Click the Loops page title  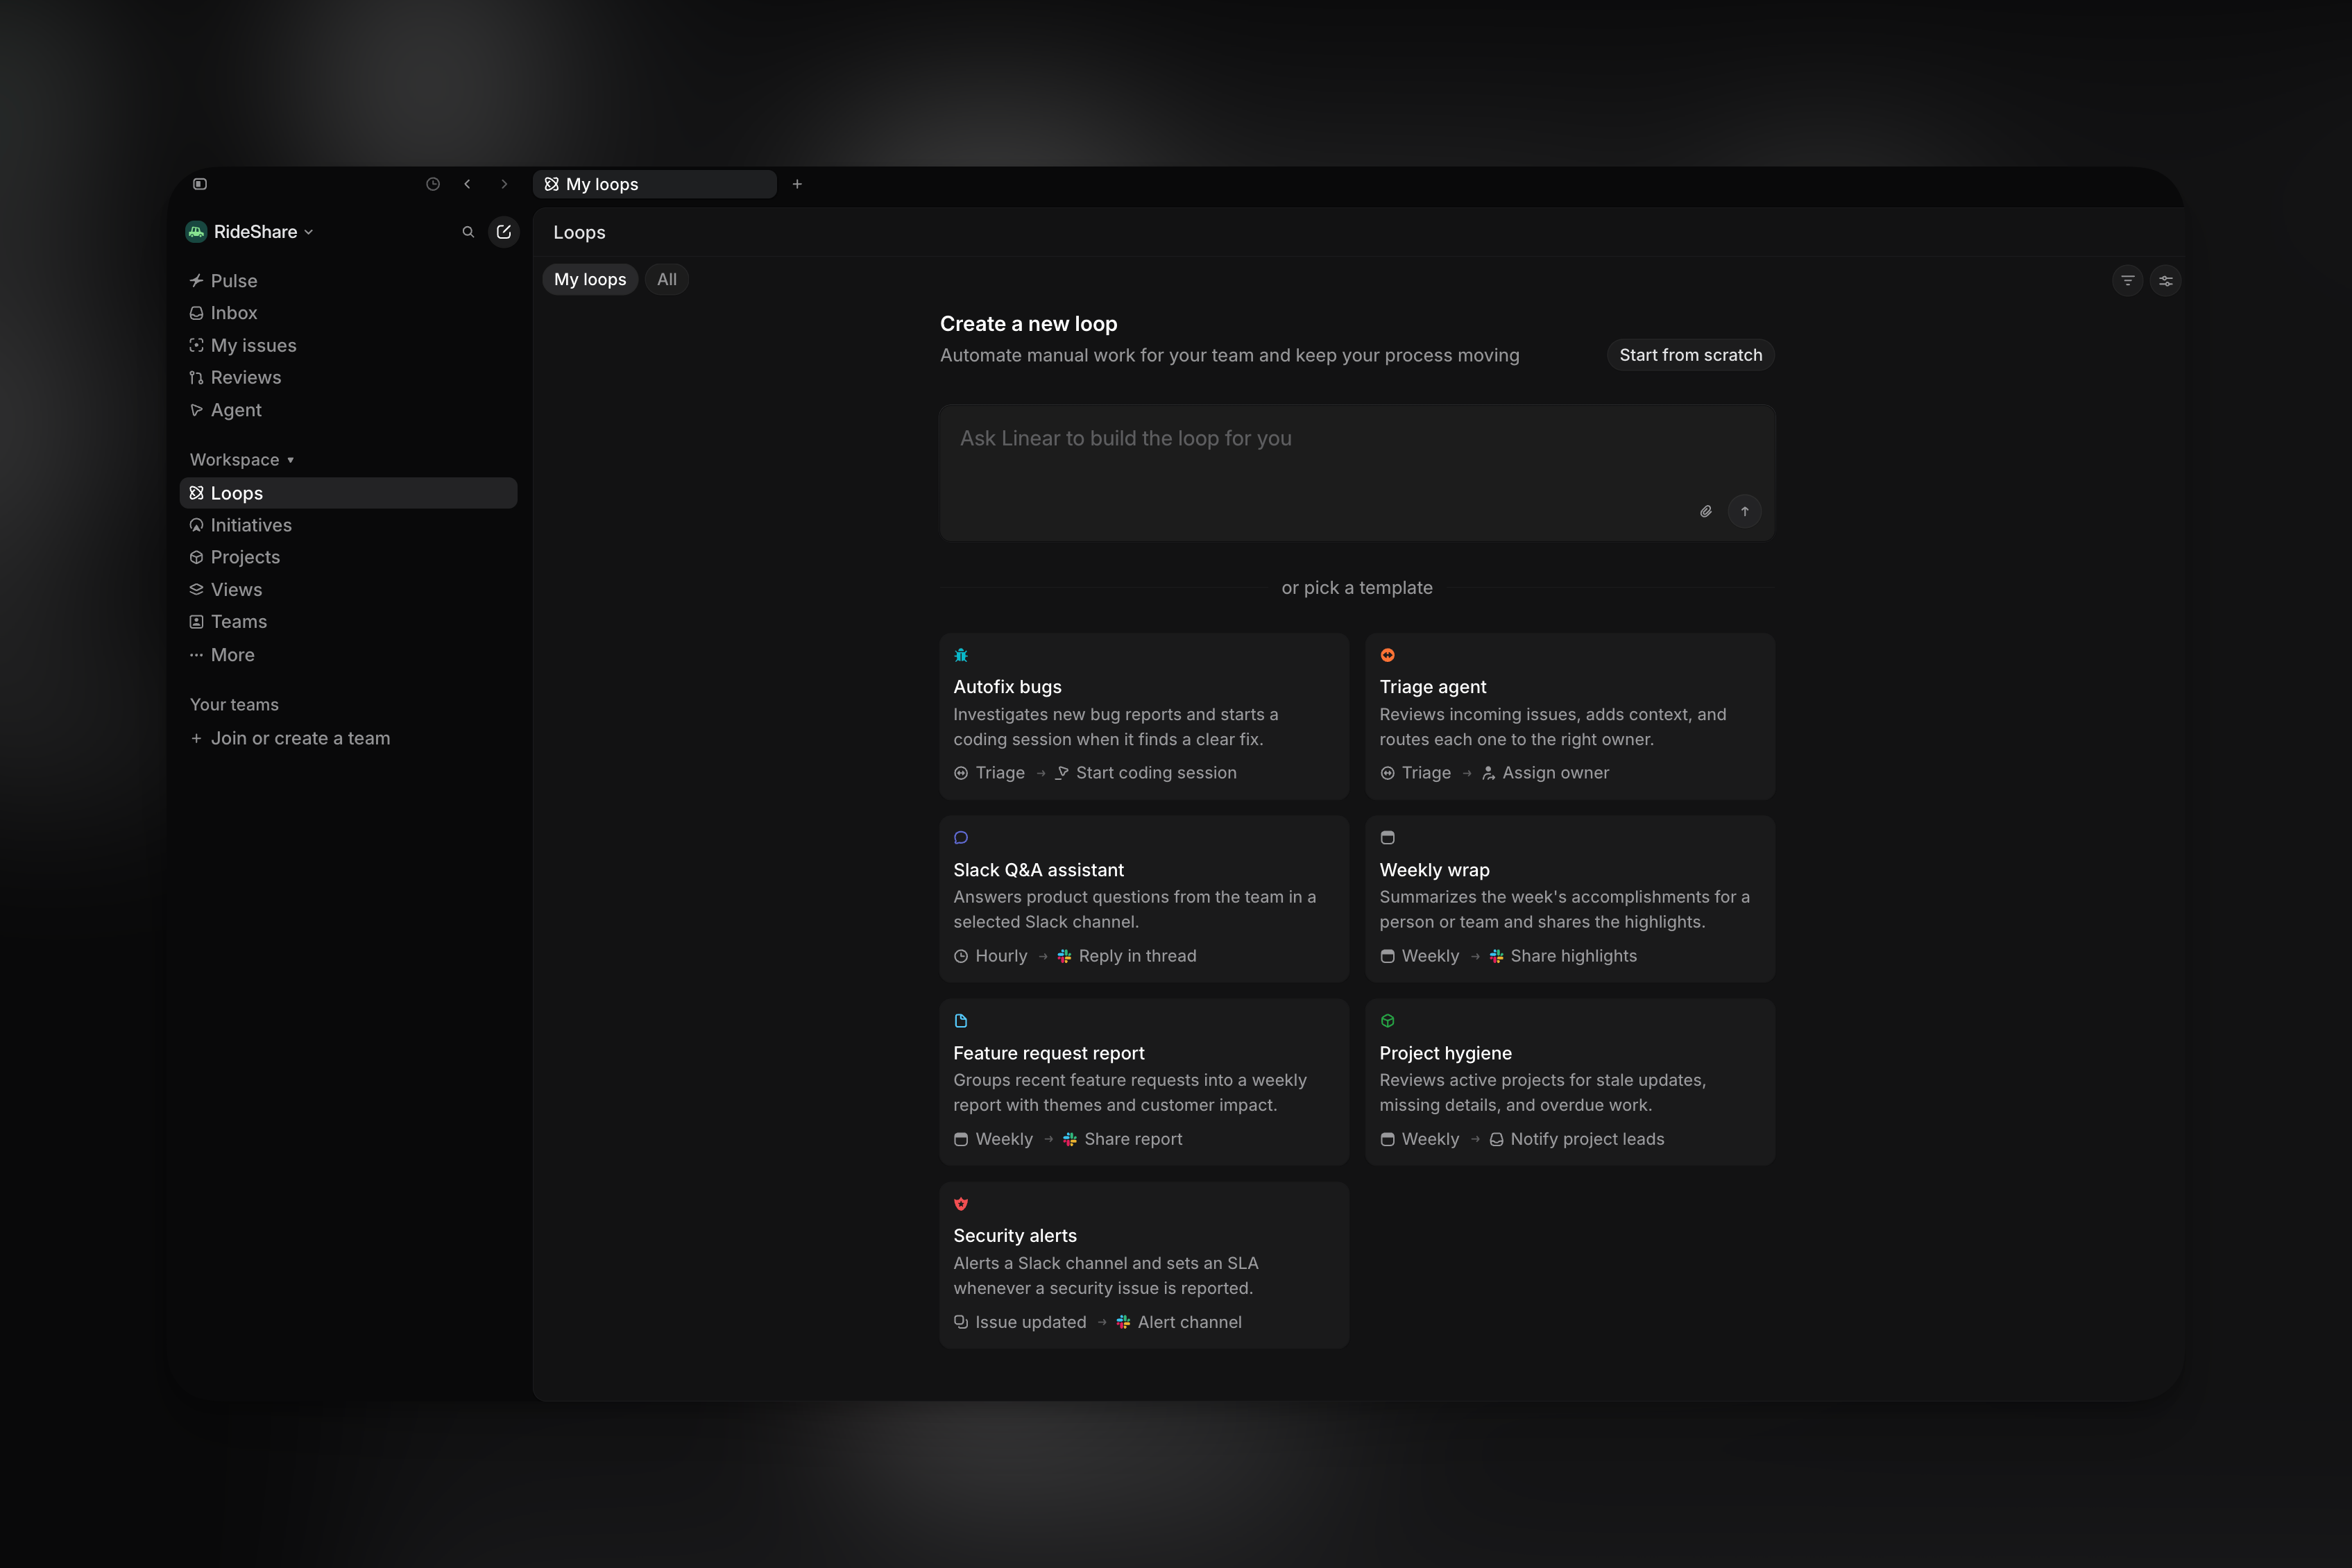pos(579,232)
